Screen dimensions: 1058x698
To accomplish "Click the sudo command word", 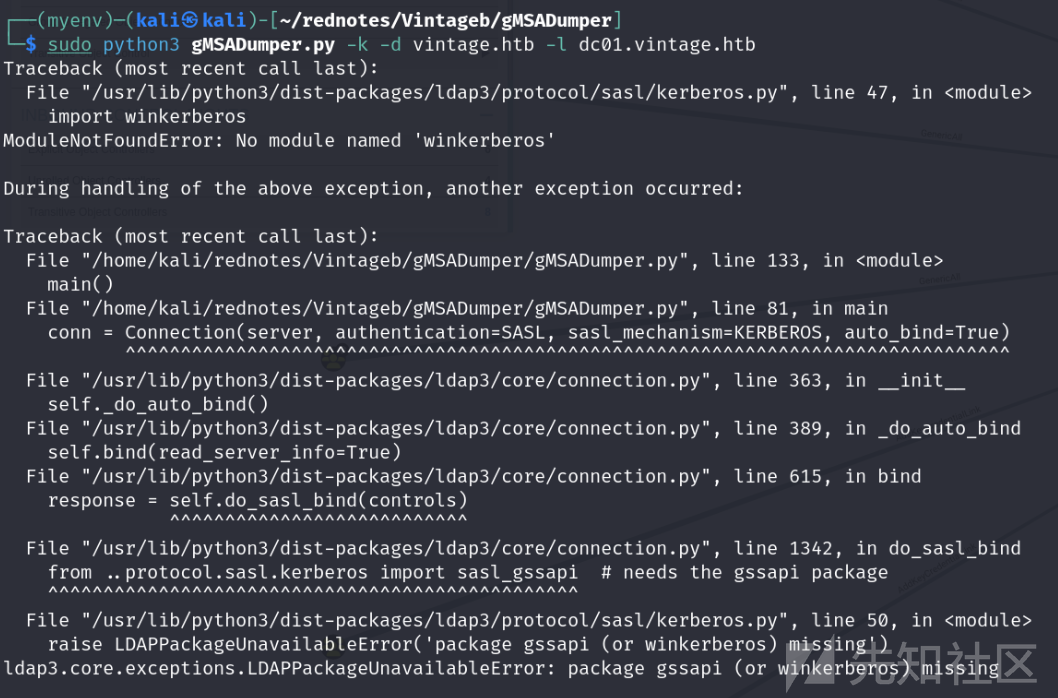I will [69, 45].
